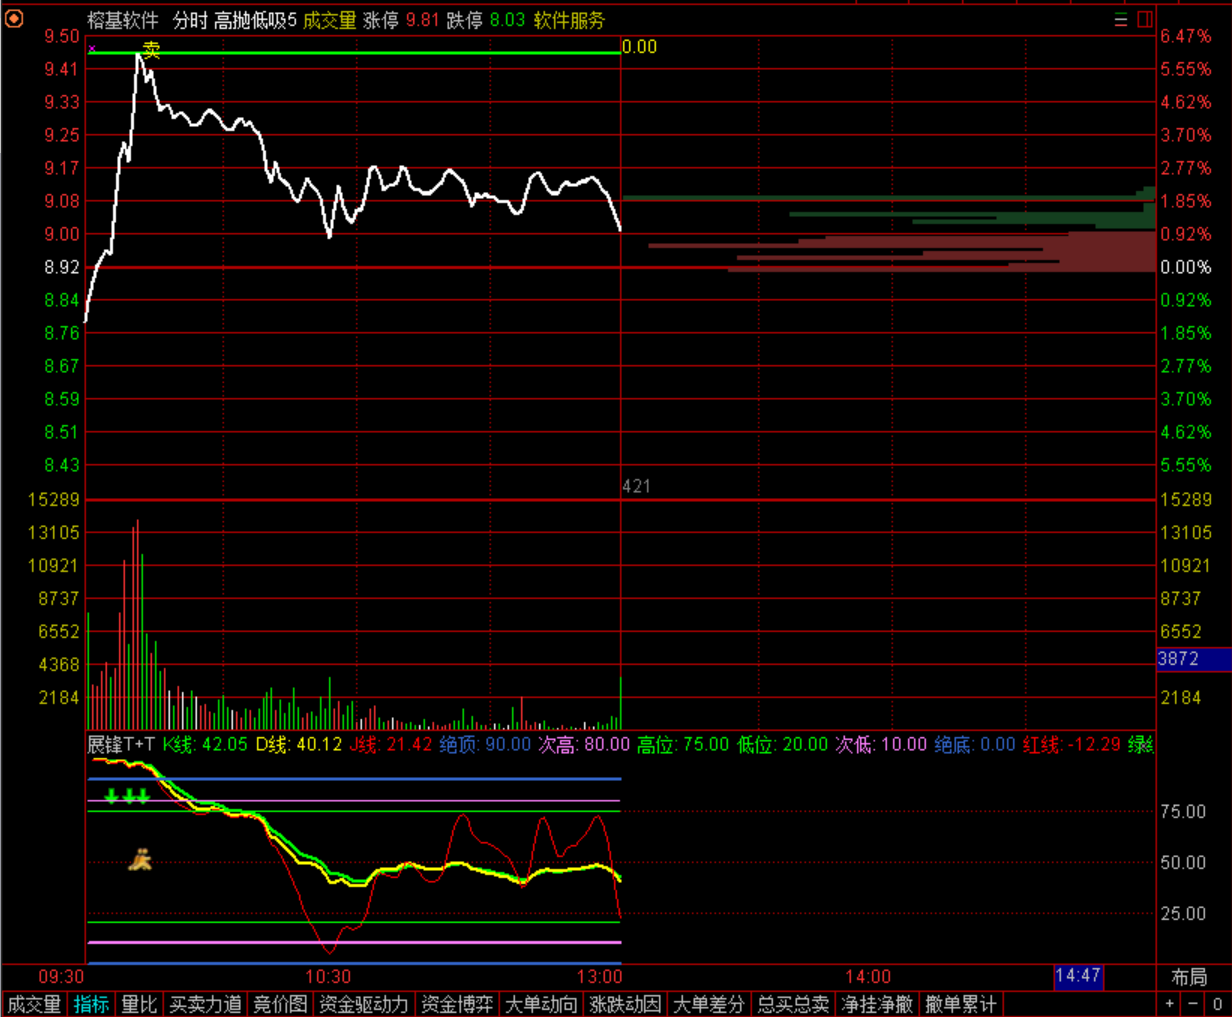Click the yellow 卖 sell signal marker
The height and width of the screenshot is (1017, 1232).
point(151,50)
